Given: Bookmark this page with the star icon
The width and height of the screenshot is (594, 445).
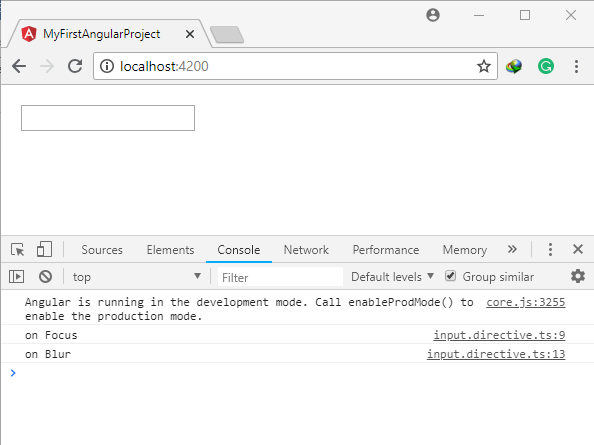Looking at the screenshot, I should pyautogui.click(x=484, y=66).
